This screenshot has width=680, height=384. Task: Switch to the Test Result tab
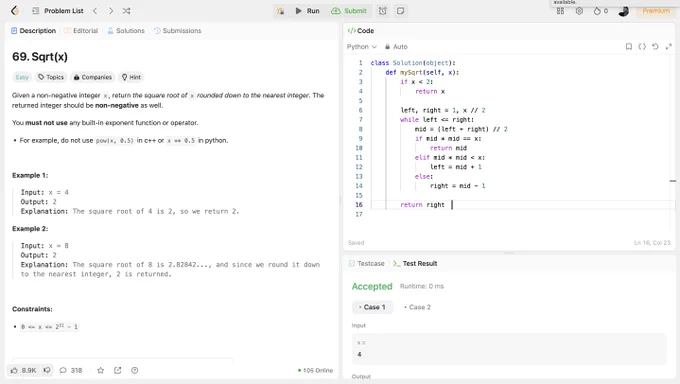415,263
